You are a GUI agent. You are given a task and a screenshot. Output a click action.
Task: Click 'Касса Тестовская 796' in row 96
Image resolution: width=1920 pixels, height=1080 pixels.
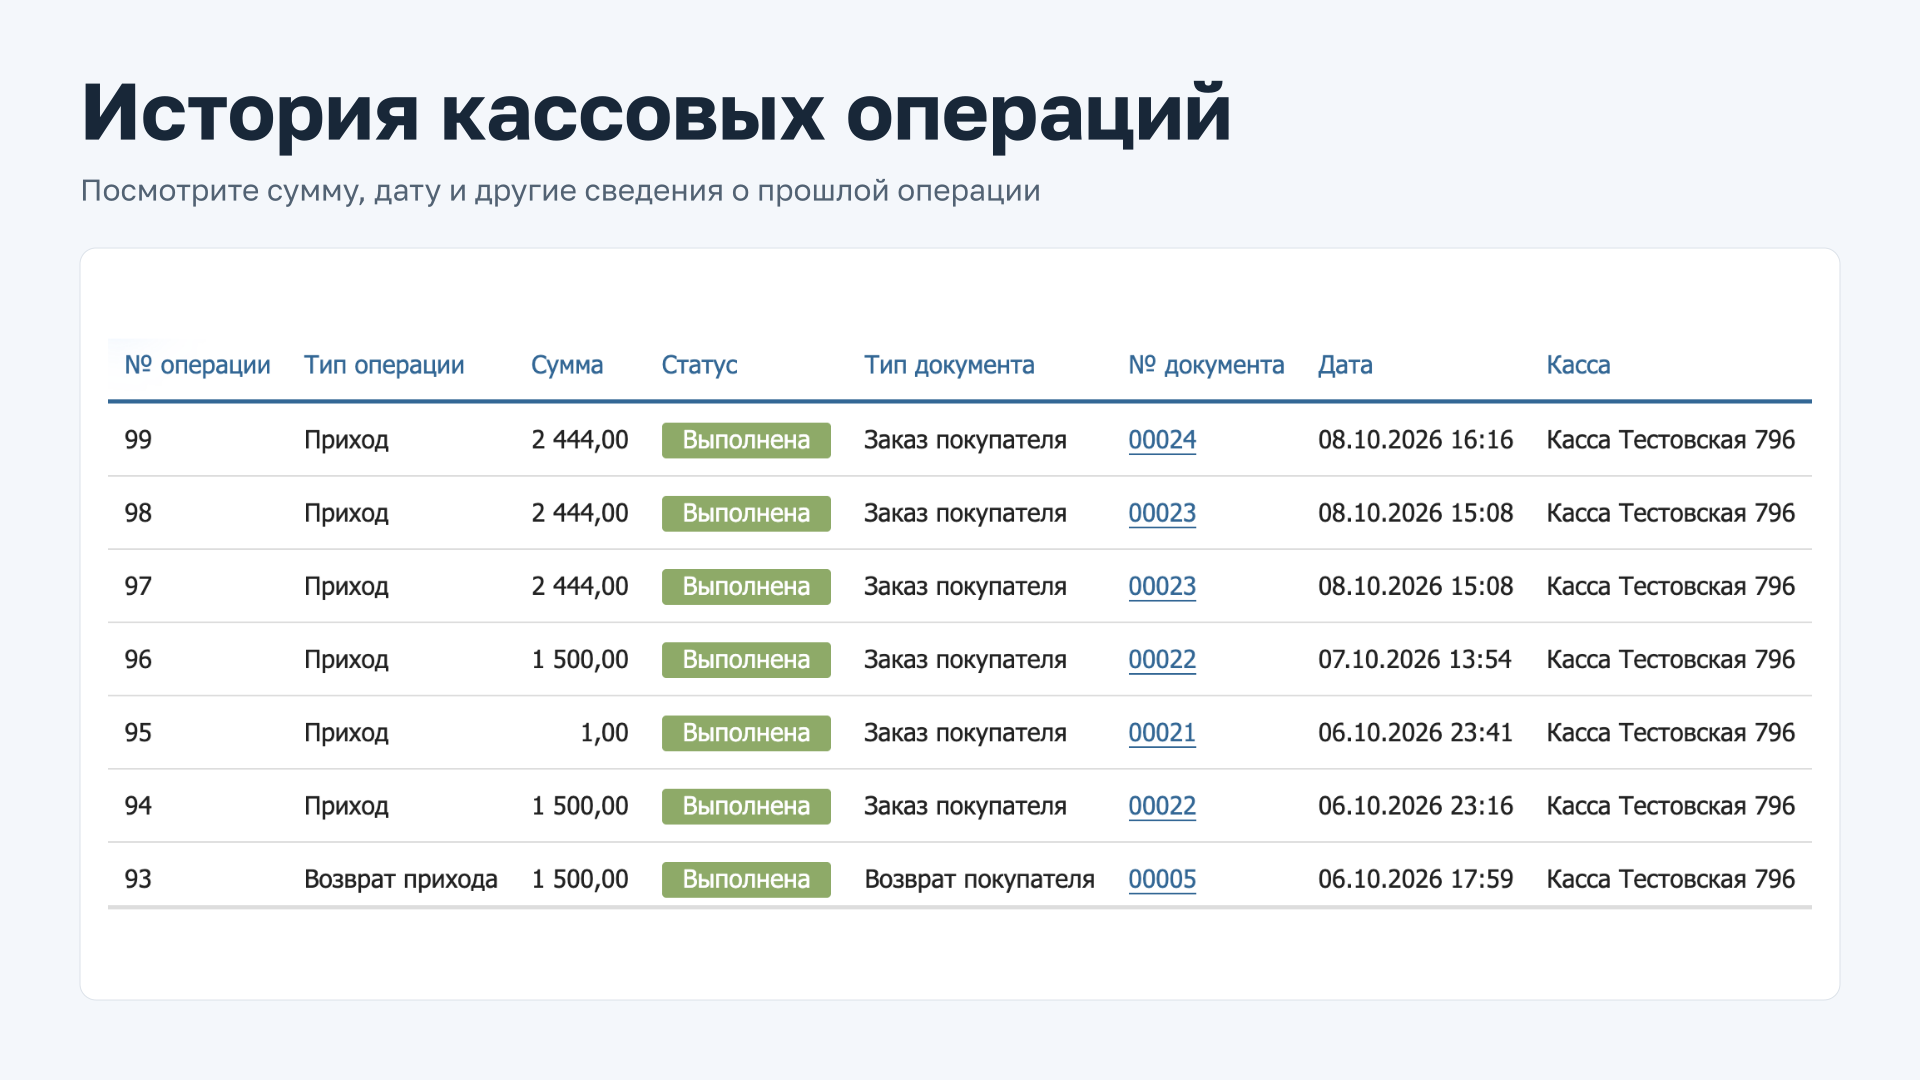(1670, 659)
